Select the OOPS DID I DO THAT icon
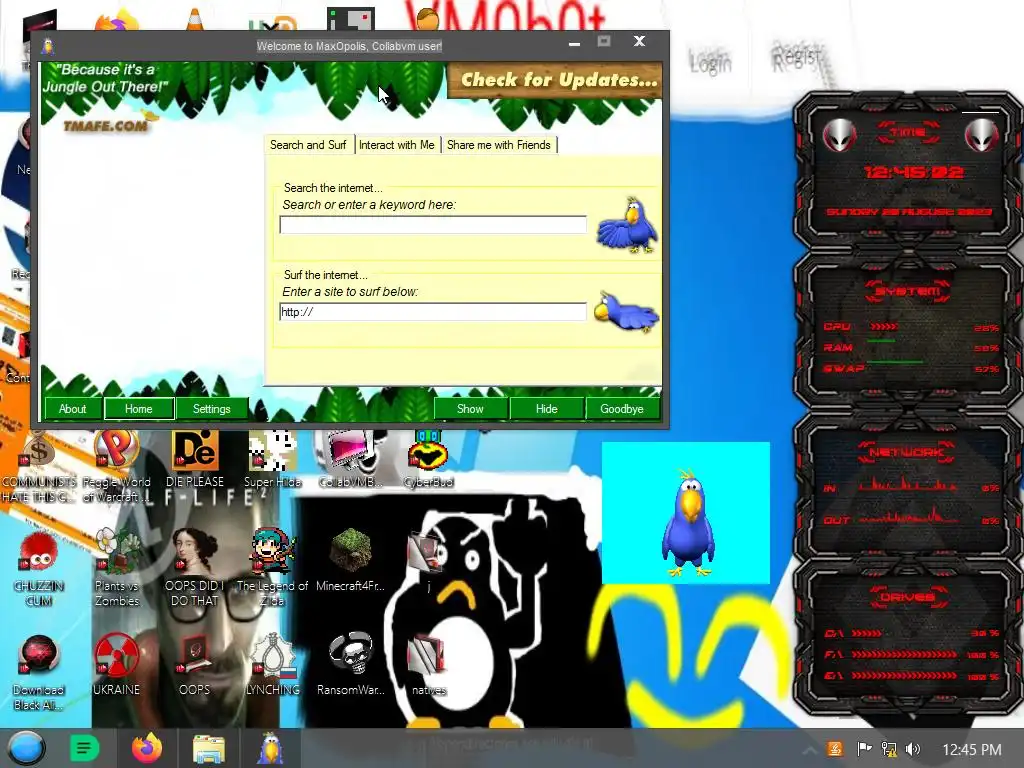 pyautogui.click(x=195, y=568)
